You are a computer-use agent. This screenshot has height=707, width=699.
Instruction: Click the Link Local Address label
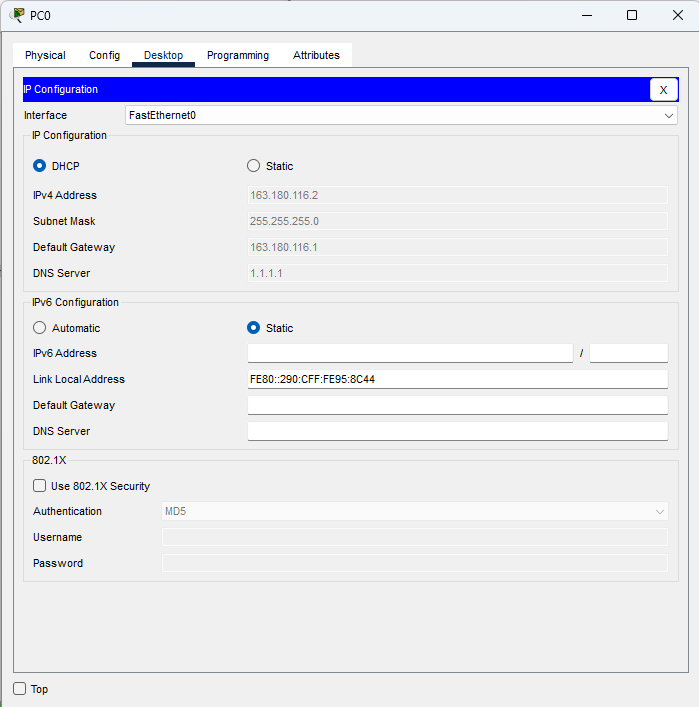78,379
